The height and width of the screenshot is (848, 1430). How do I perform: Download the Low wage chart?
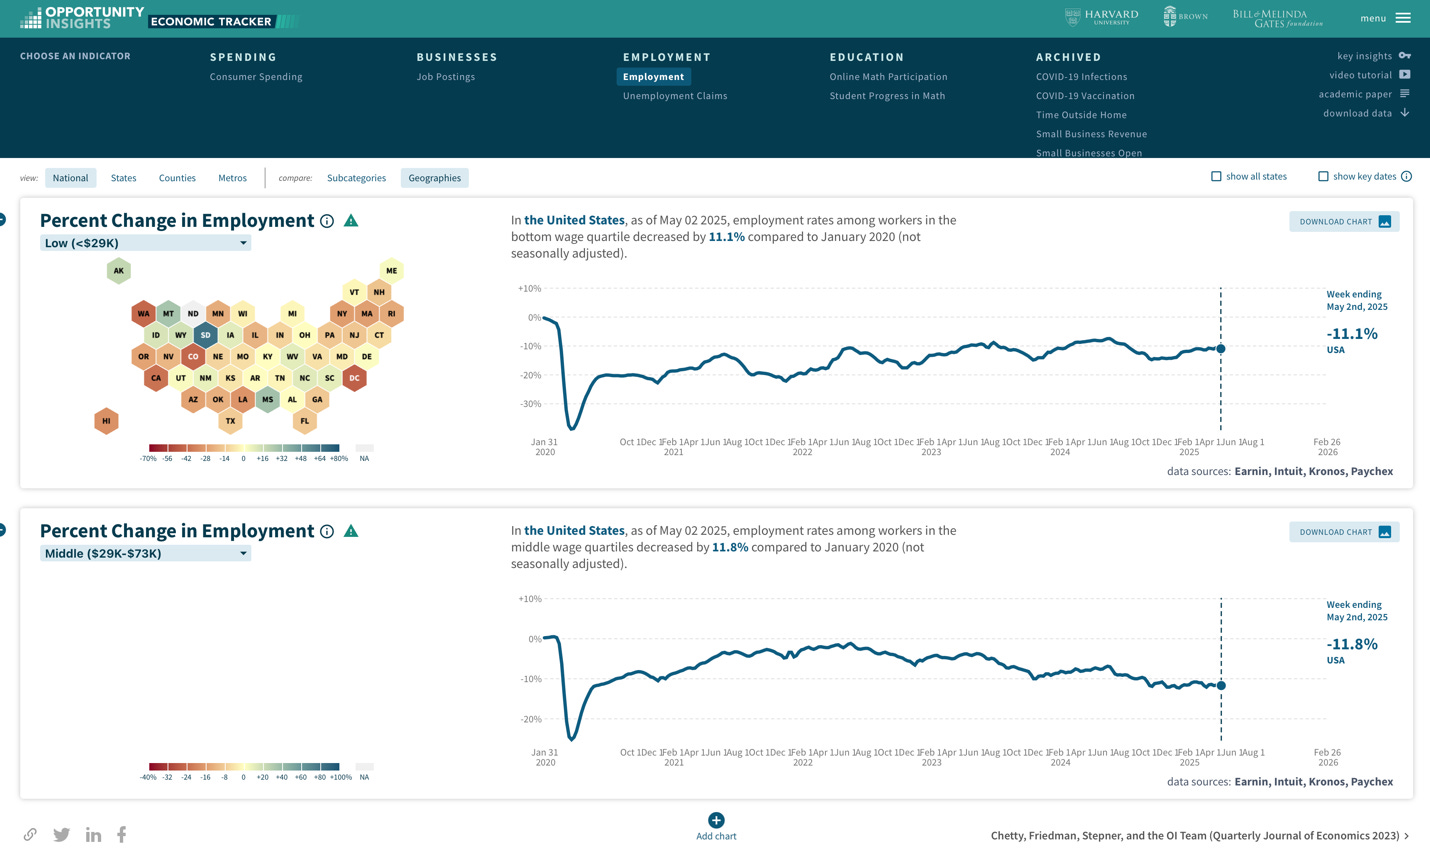point(1344,222)
